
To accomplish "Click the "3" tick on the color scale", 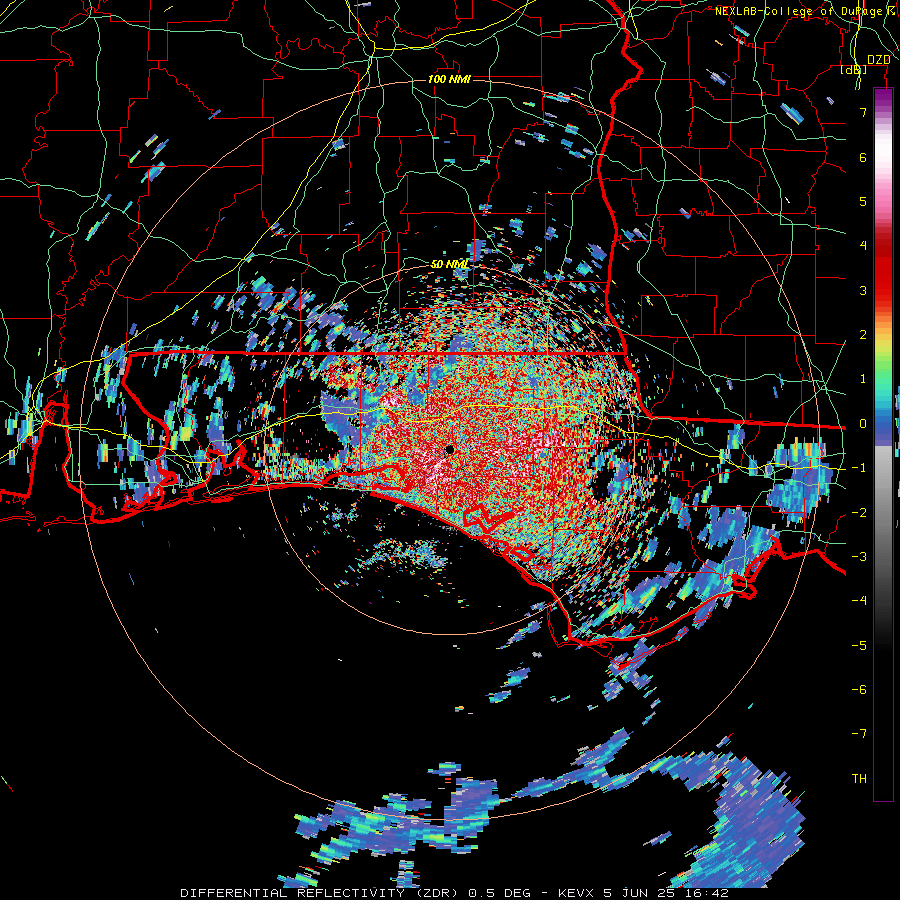I will pyautogui.click(x=863, y=290).
